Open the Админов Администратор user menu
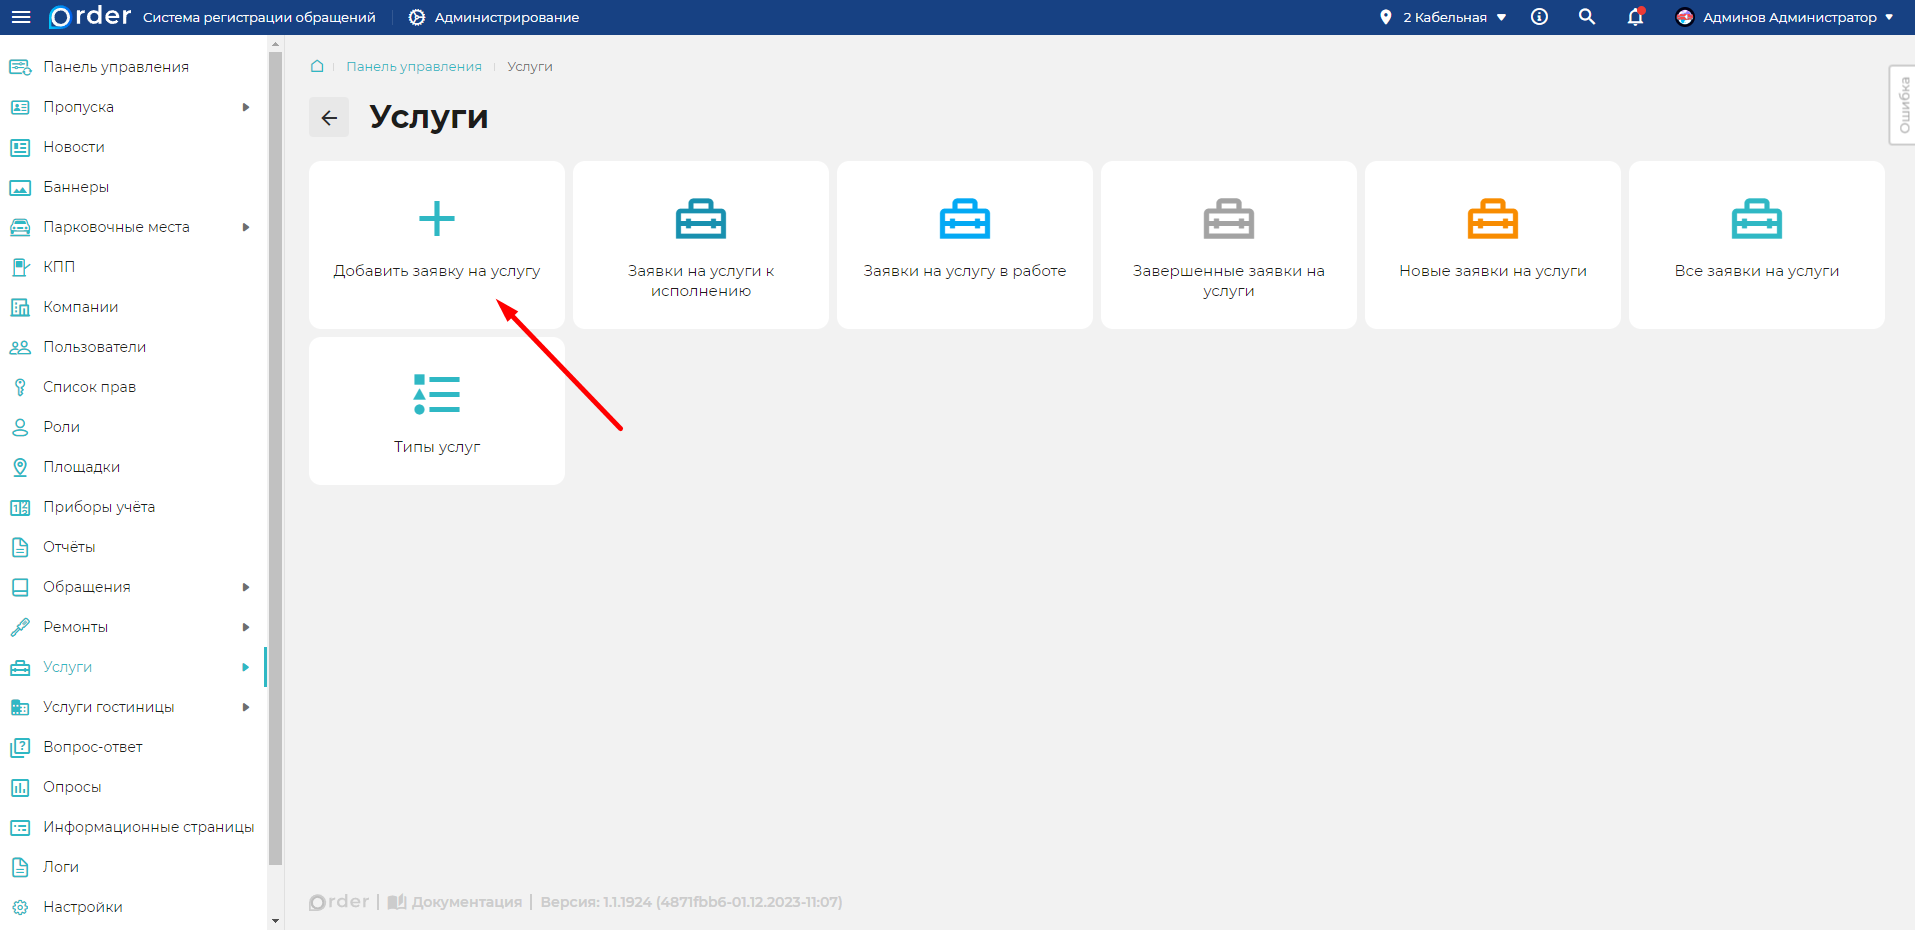The image size is (1915, 930). coord(1785,17)
